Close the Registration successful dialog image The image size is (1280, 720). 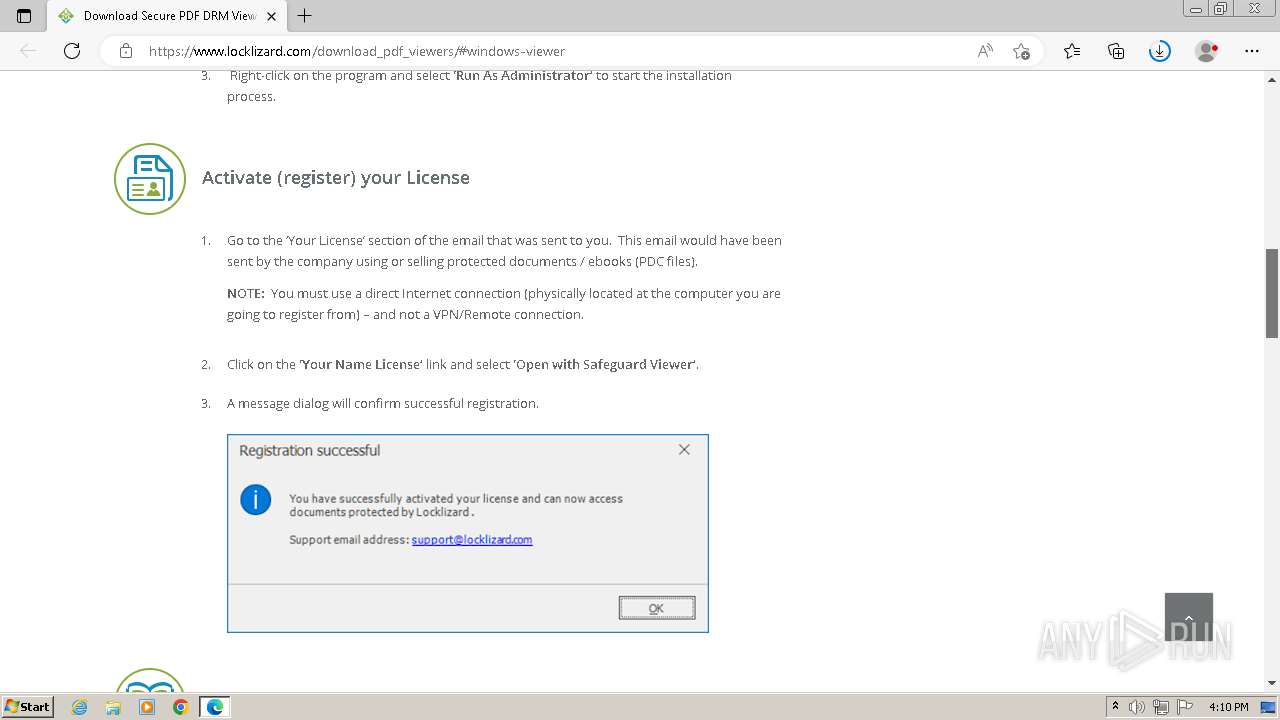(x=684, y=450)
